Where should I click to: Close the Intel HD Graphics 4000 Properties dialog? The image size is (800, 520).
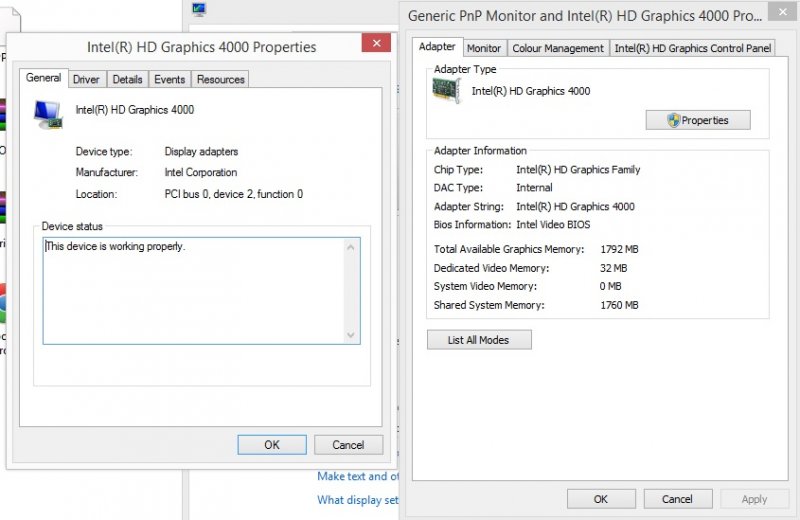pyautogui.click(x=376, y=44)
